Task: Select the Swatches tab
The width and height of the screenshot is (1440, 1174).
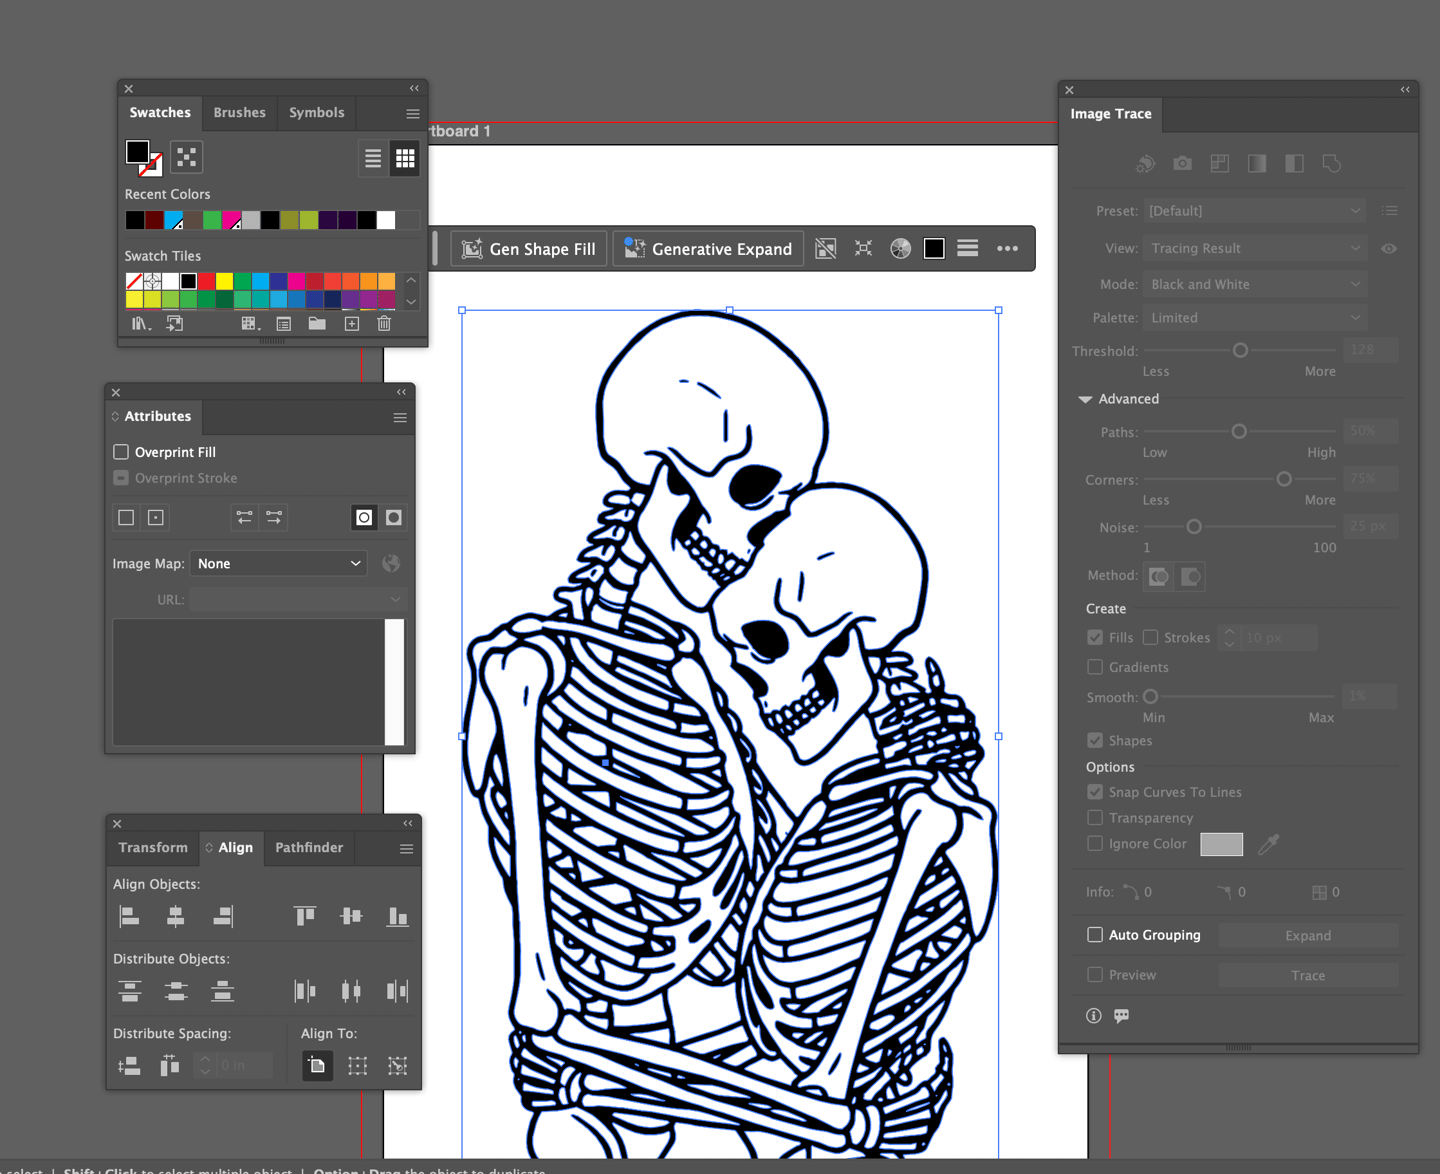Action: click(160, 113)
